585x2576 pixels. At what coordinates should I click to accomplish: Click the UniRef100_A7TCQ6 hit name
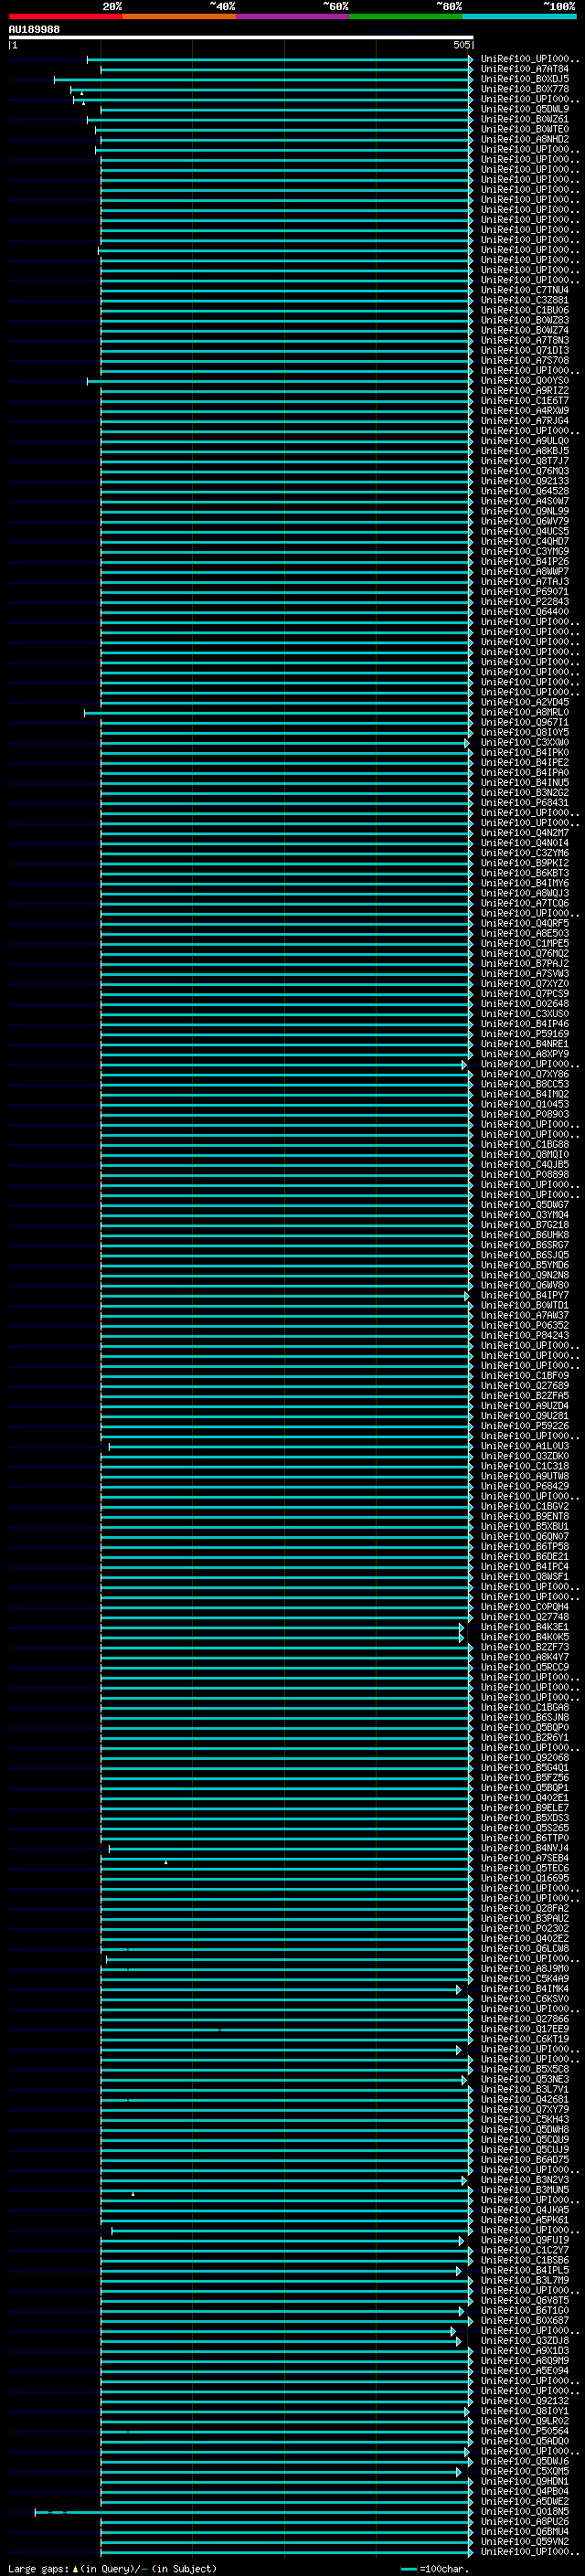click(525, 904)
